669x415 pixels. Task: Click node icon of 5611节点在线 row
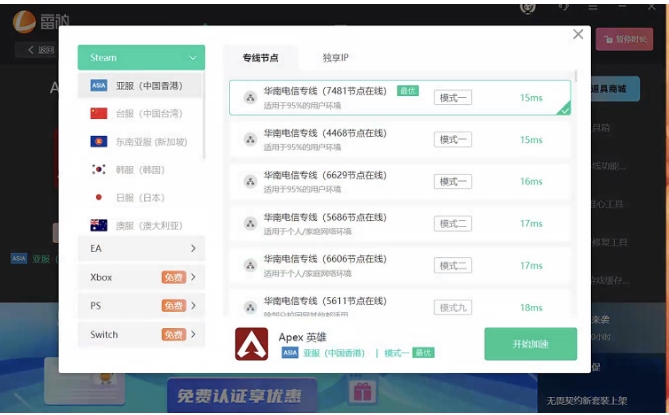[x=250, y=307]
